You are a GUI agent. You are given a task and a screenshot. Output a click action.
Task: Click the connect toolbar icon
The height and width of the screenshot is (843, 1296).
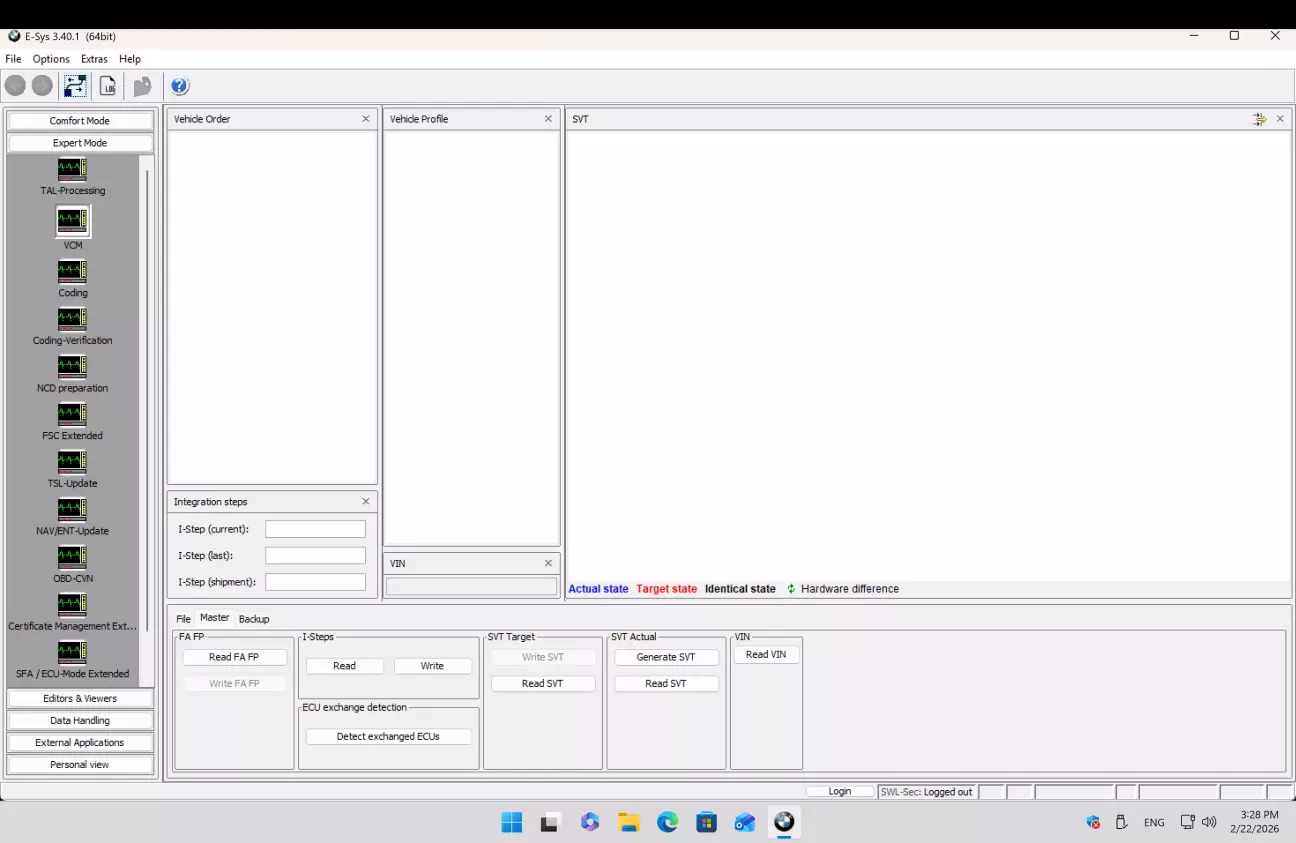pos(75,86)
